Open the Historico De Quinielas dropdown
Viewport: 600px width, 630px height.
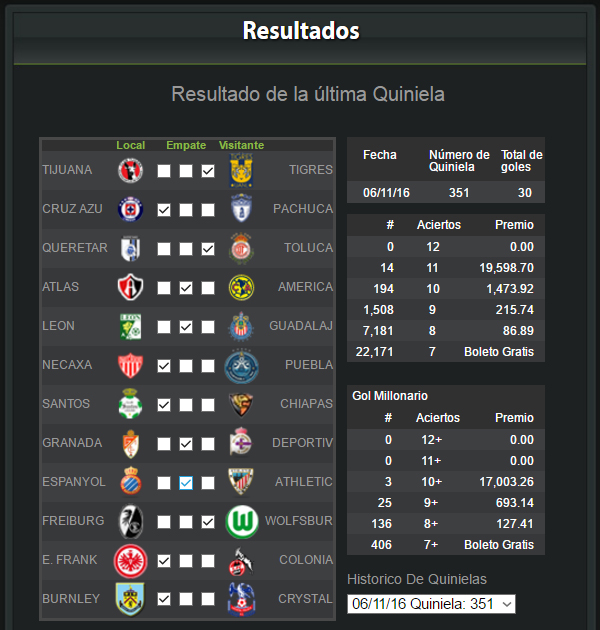click(431, 604)
